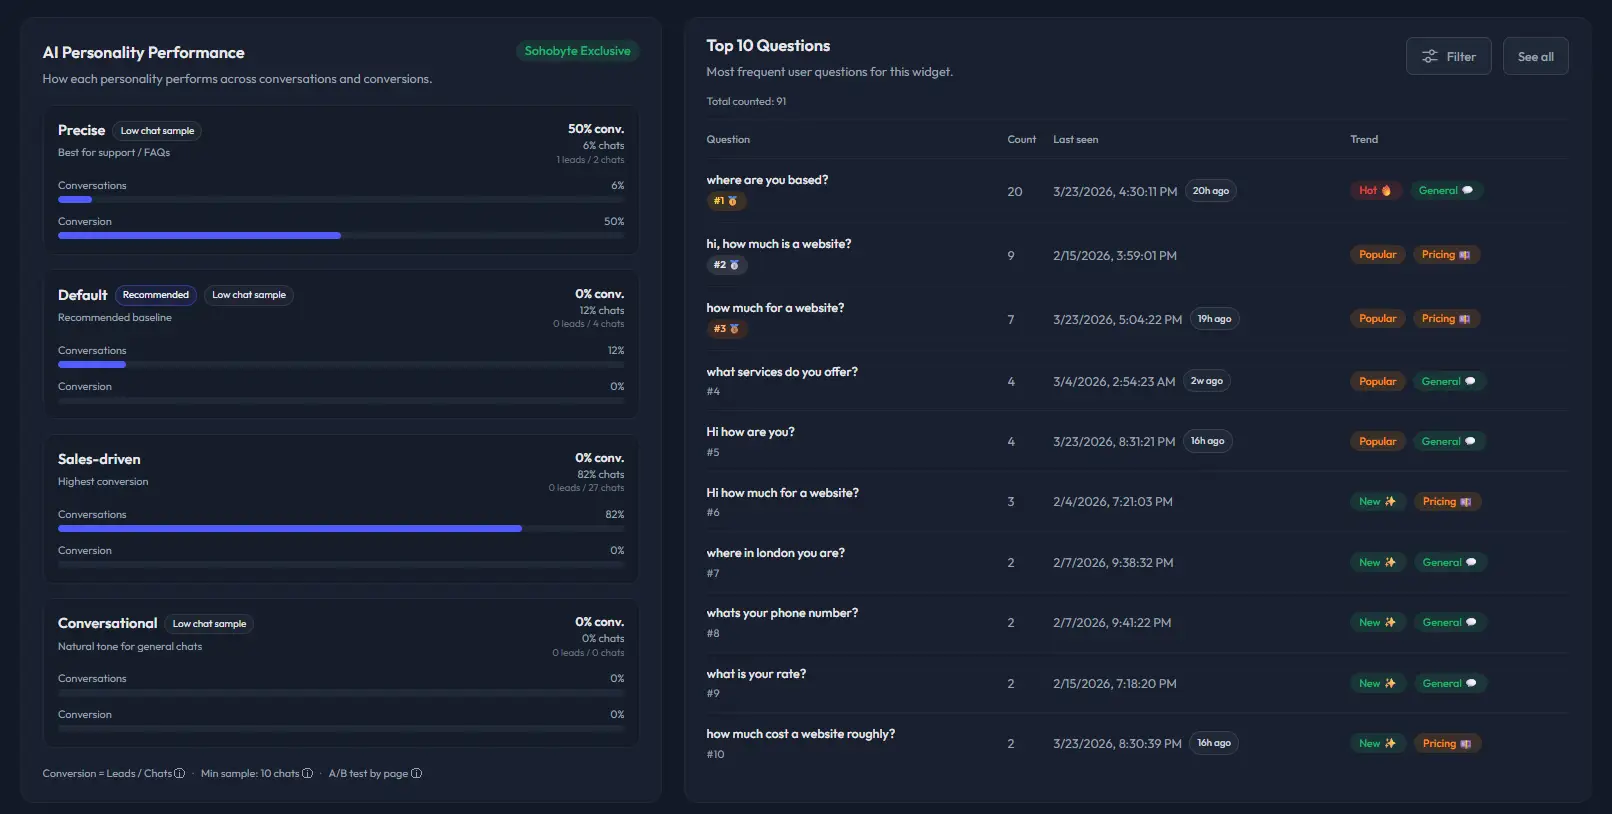Click the Recommended badge on Default personality
The image size is (1612, 814).
coord(156,295)
